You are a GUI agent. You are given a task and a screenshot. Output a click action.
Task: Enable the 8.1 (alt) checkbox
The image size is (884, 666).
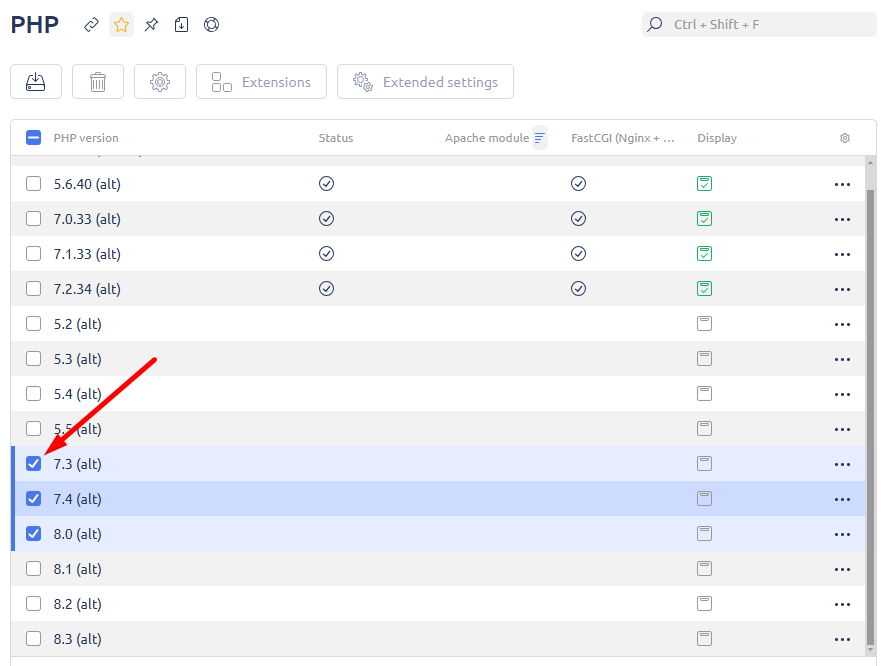point(33,568)
